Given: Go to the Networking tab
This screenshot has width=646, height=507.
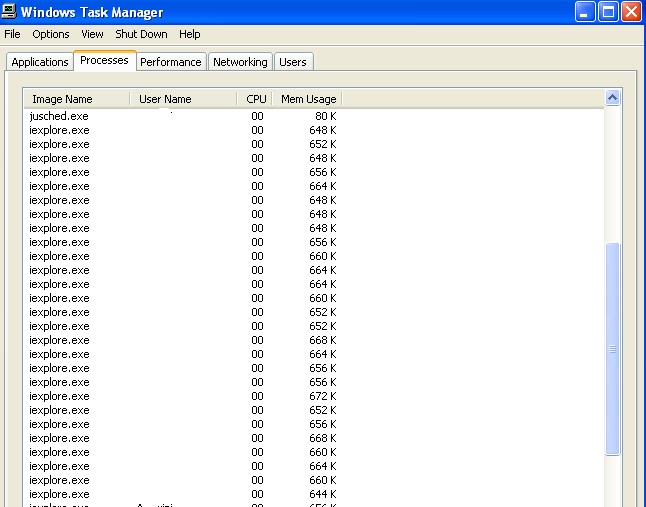Looking at the screenshot, I should (240, 62).
